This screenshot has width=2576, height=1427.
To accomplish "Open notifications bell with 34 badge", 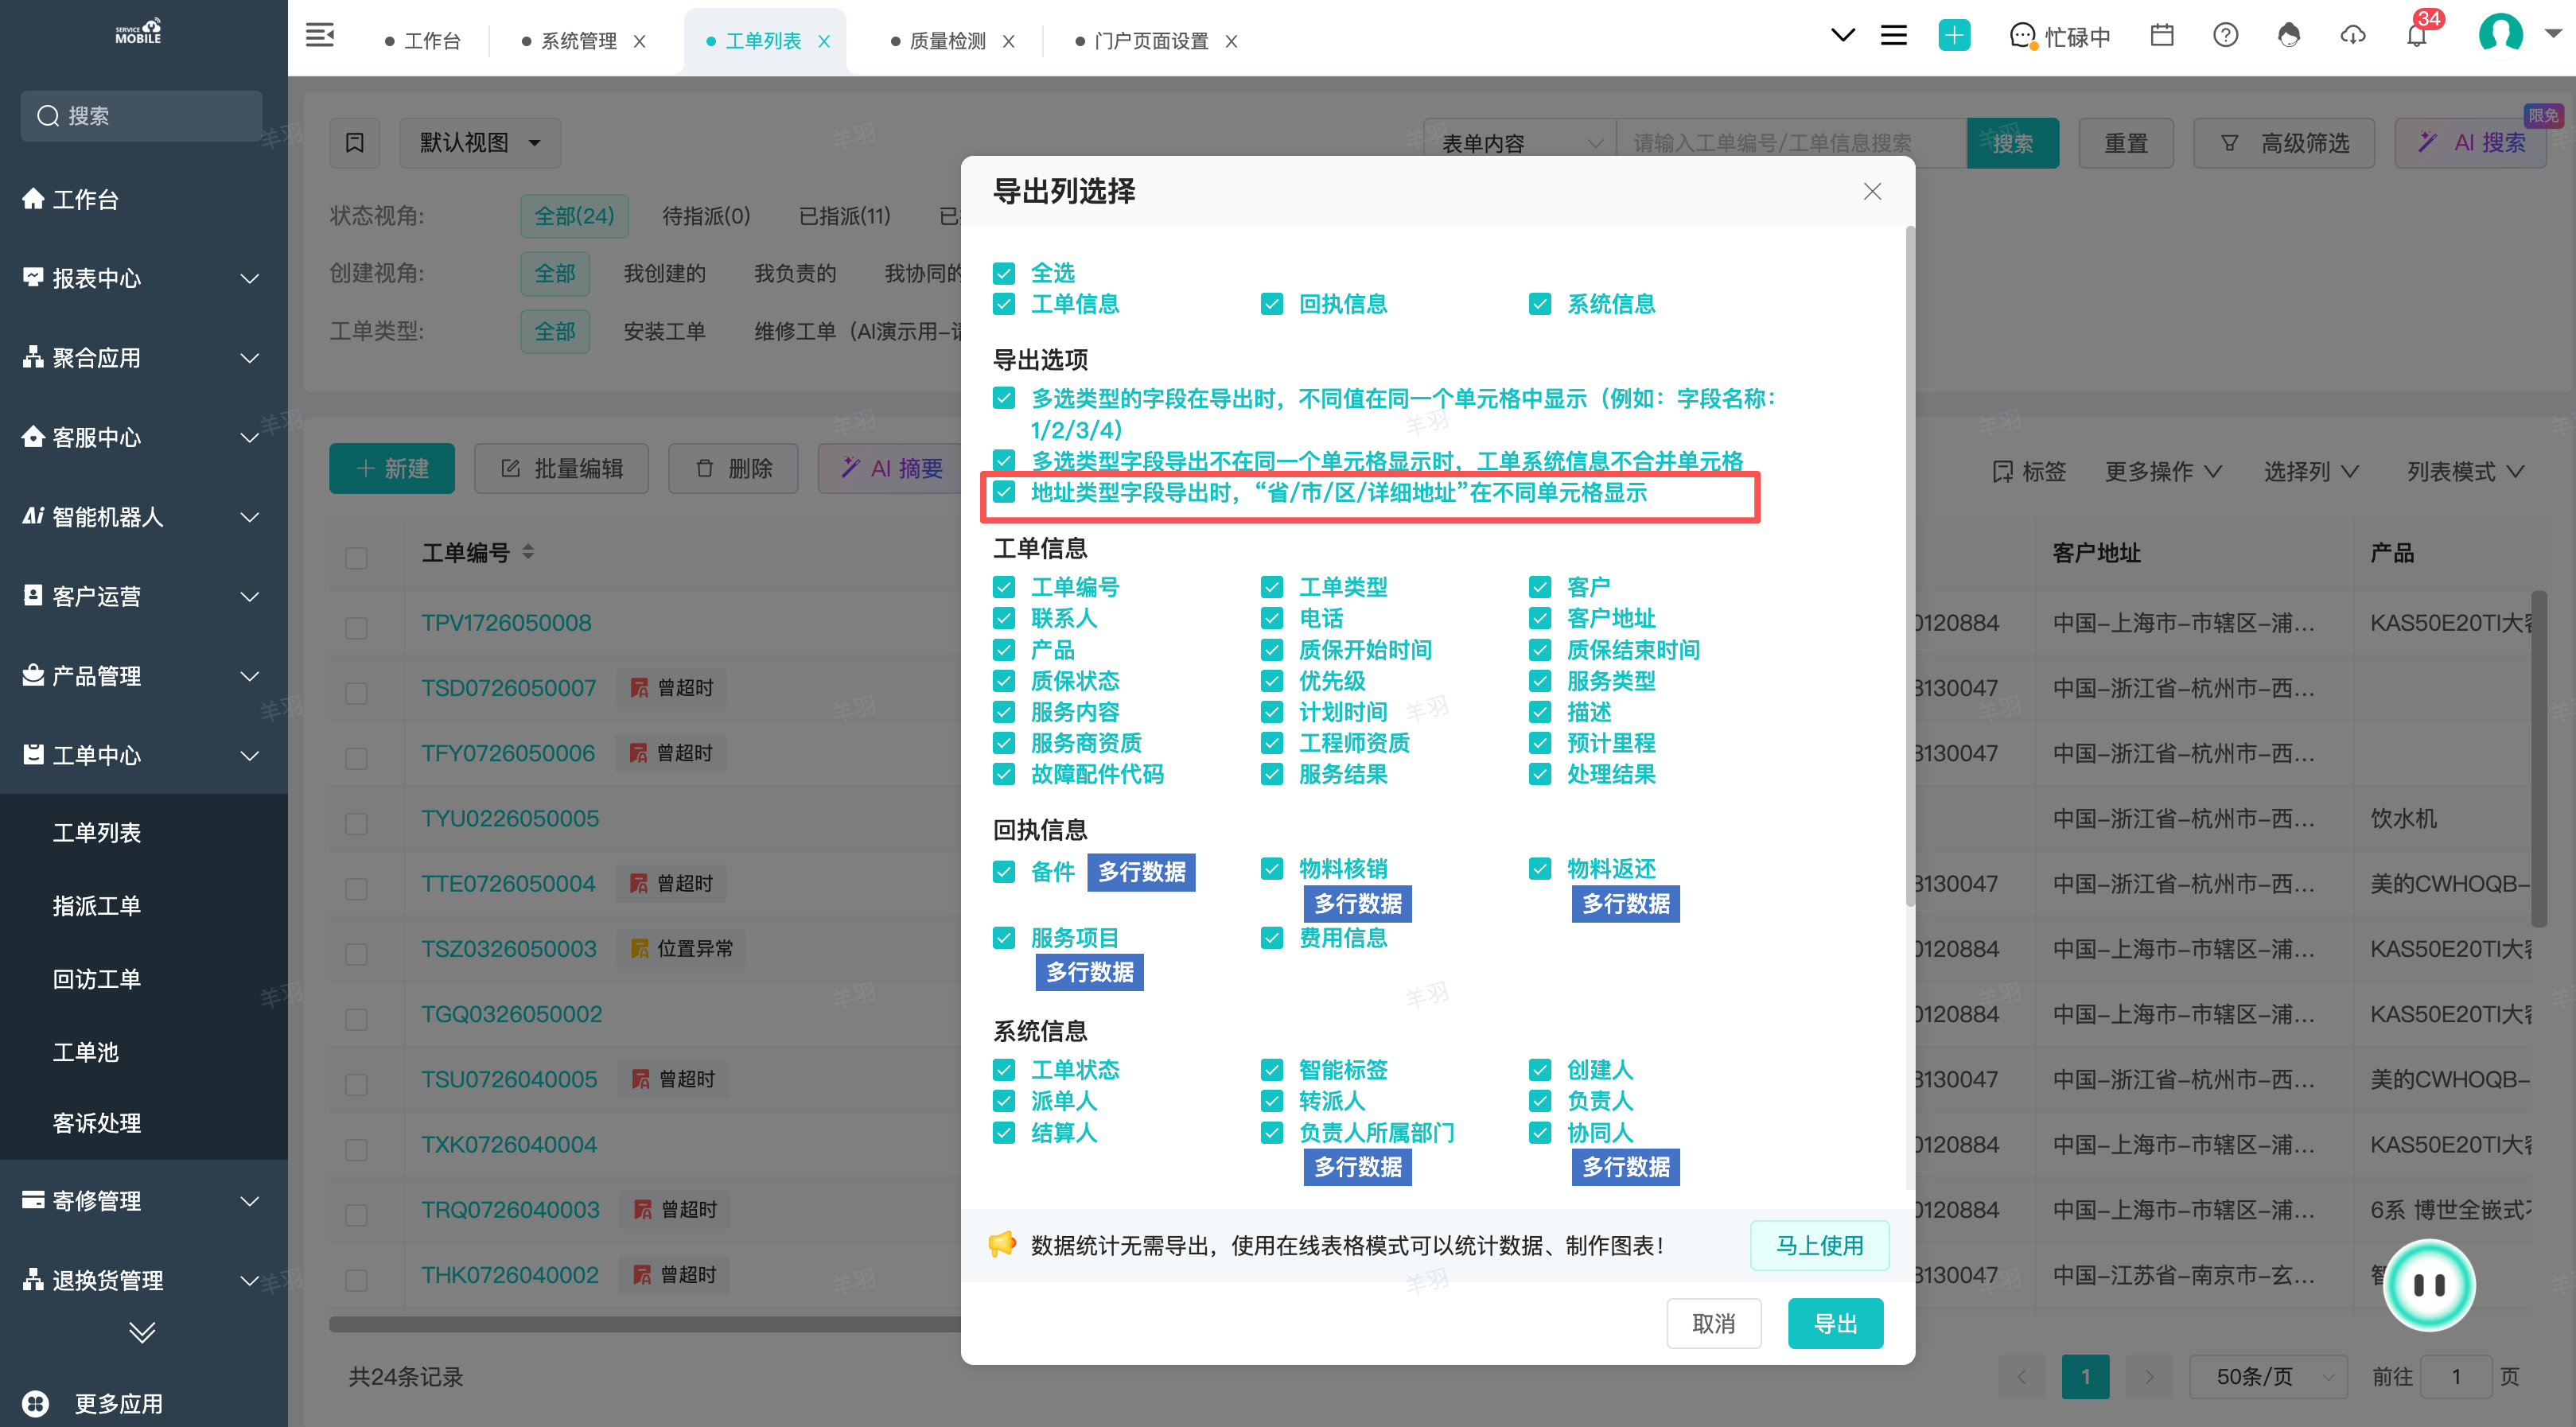I will tap(2417, 36).
